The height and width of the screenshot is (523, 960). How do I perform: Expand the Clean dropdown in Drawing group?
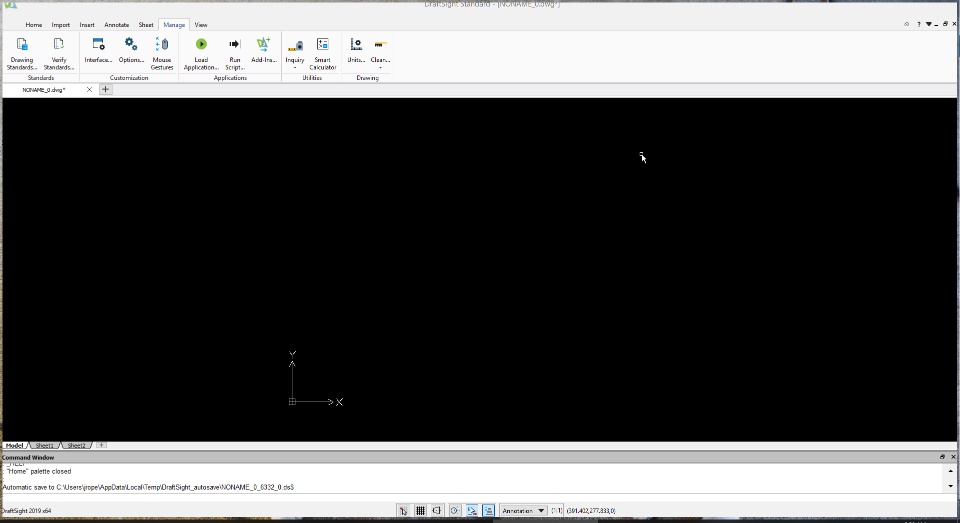pyautogui.click(x=380, y=67)
